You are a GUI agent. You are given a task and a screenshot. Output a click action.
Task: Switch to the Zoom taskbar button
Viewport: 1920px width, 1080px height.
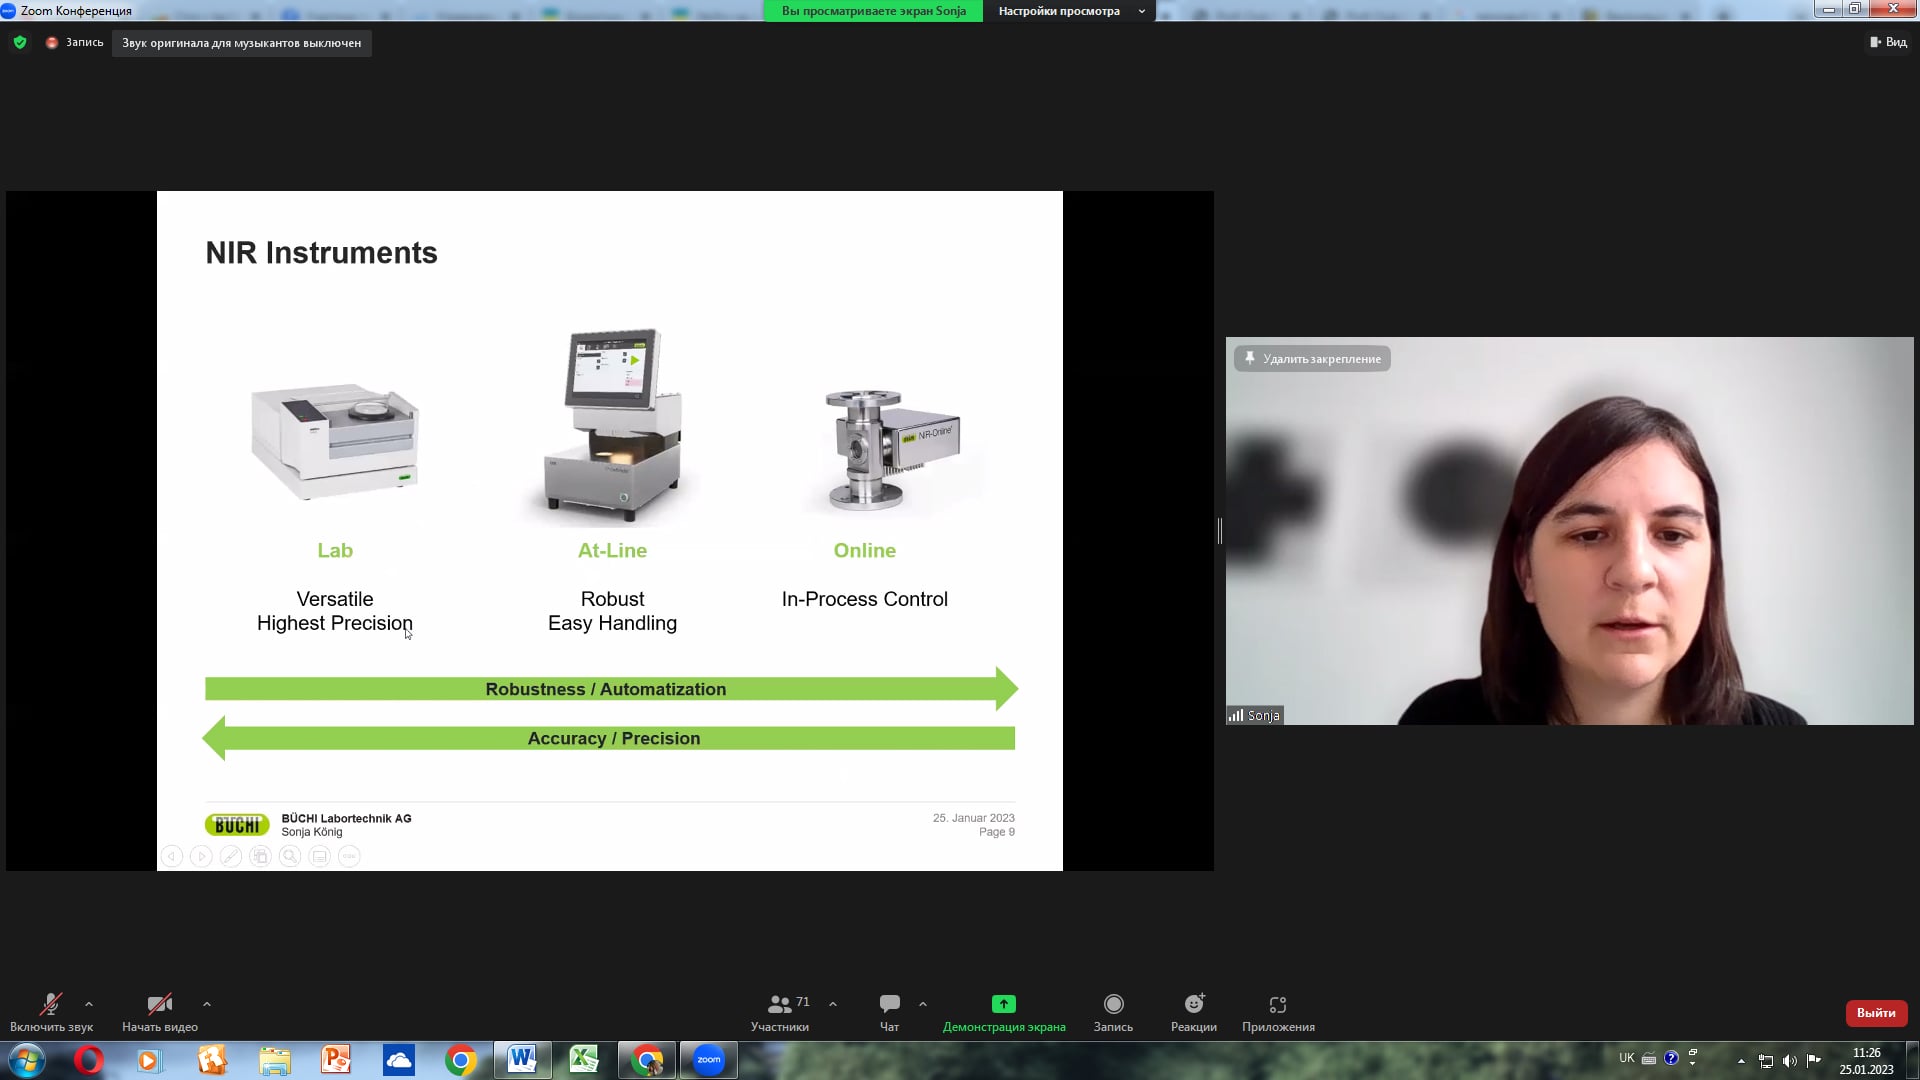pos(709,1060)
